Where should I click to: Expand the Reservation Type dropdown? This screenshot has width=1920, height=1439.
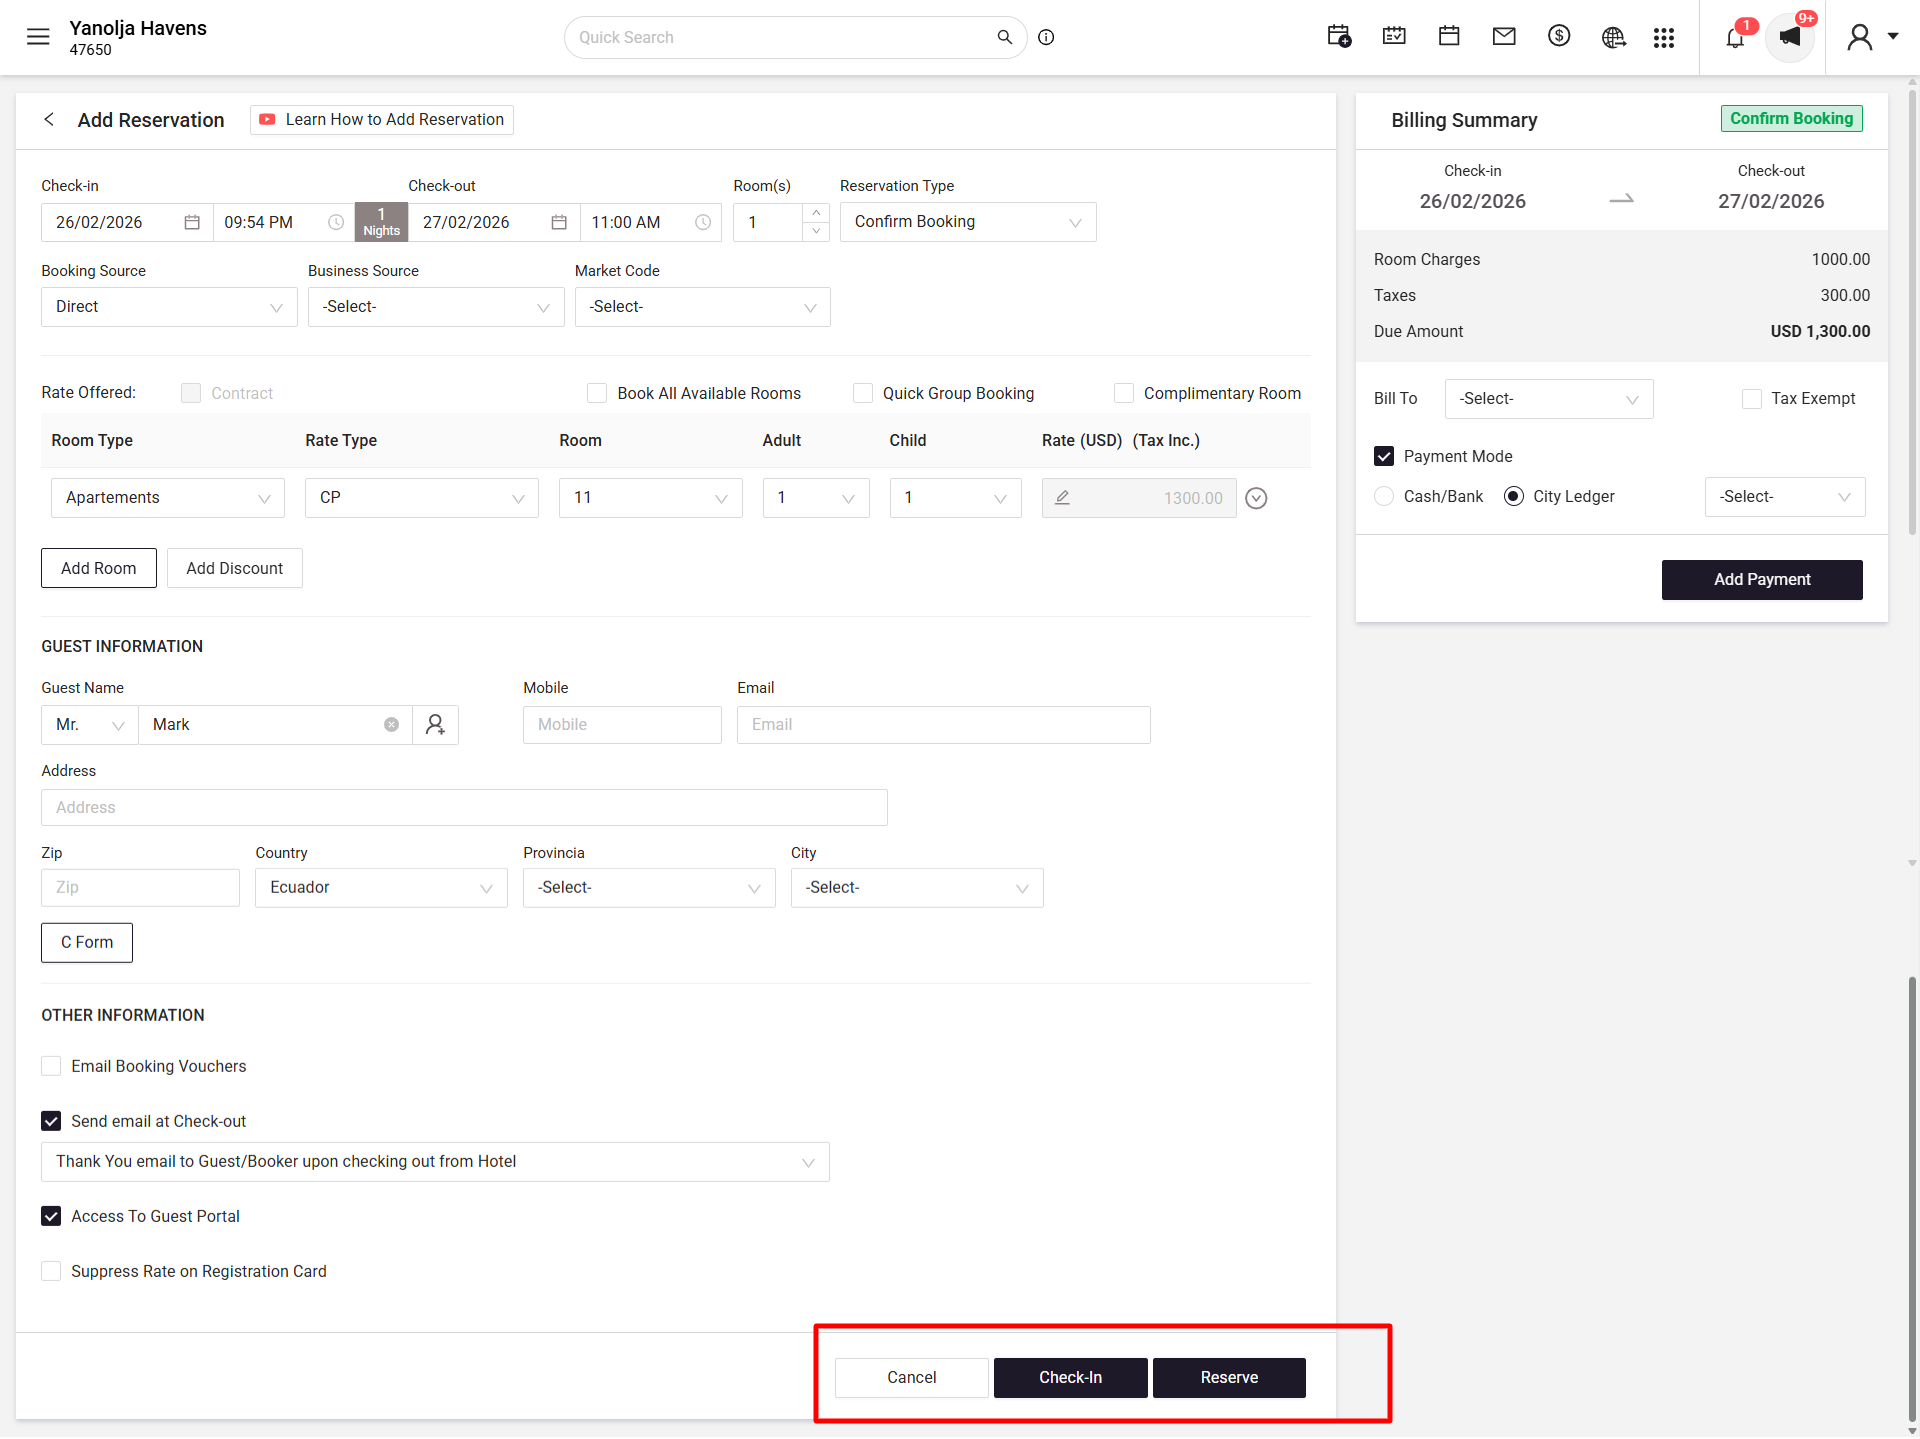(x=968, y=222)
